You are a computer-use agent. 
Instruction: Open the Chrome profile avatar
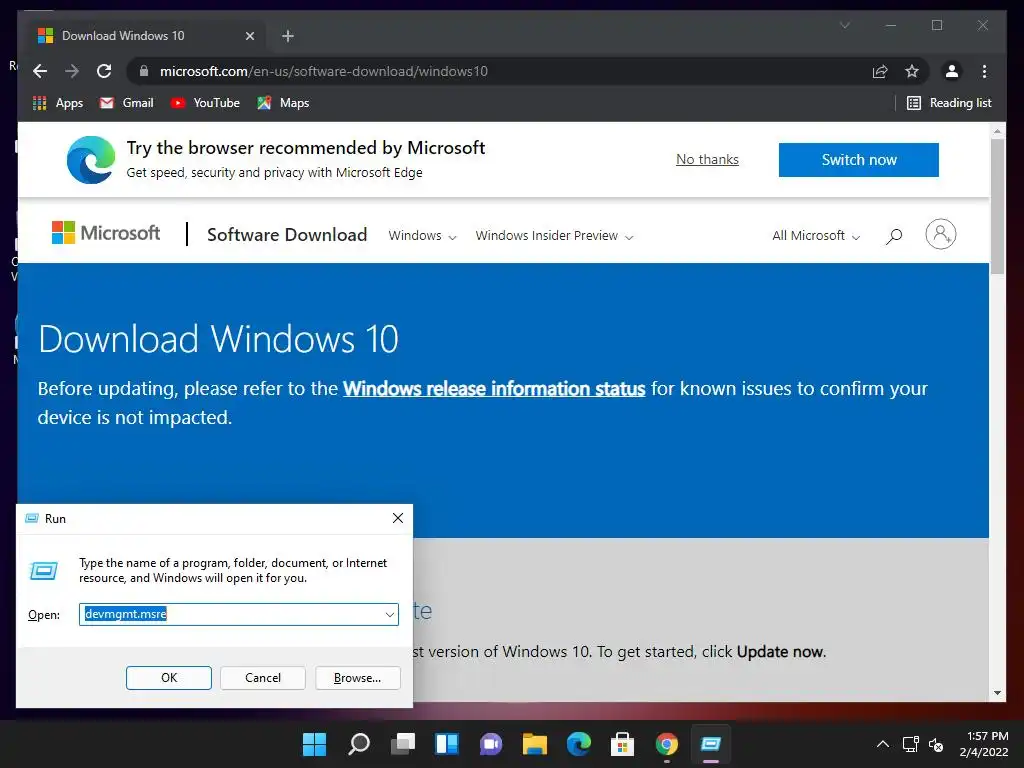(952, 71)
